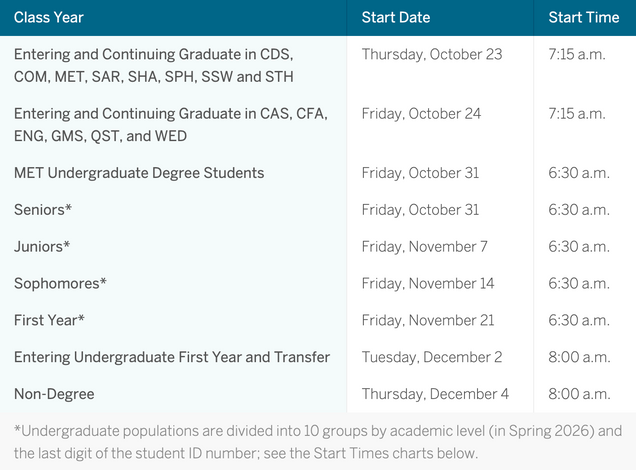Click the Thursday, December 4 date

435,394
